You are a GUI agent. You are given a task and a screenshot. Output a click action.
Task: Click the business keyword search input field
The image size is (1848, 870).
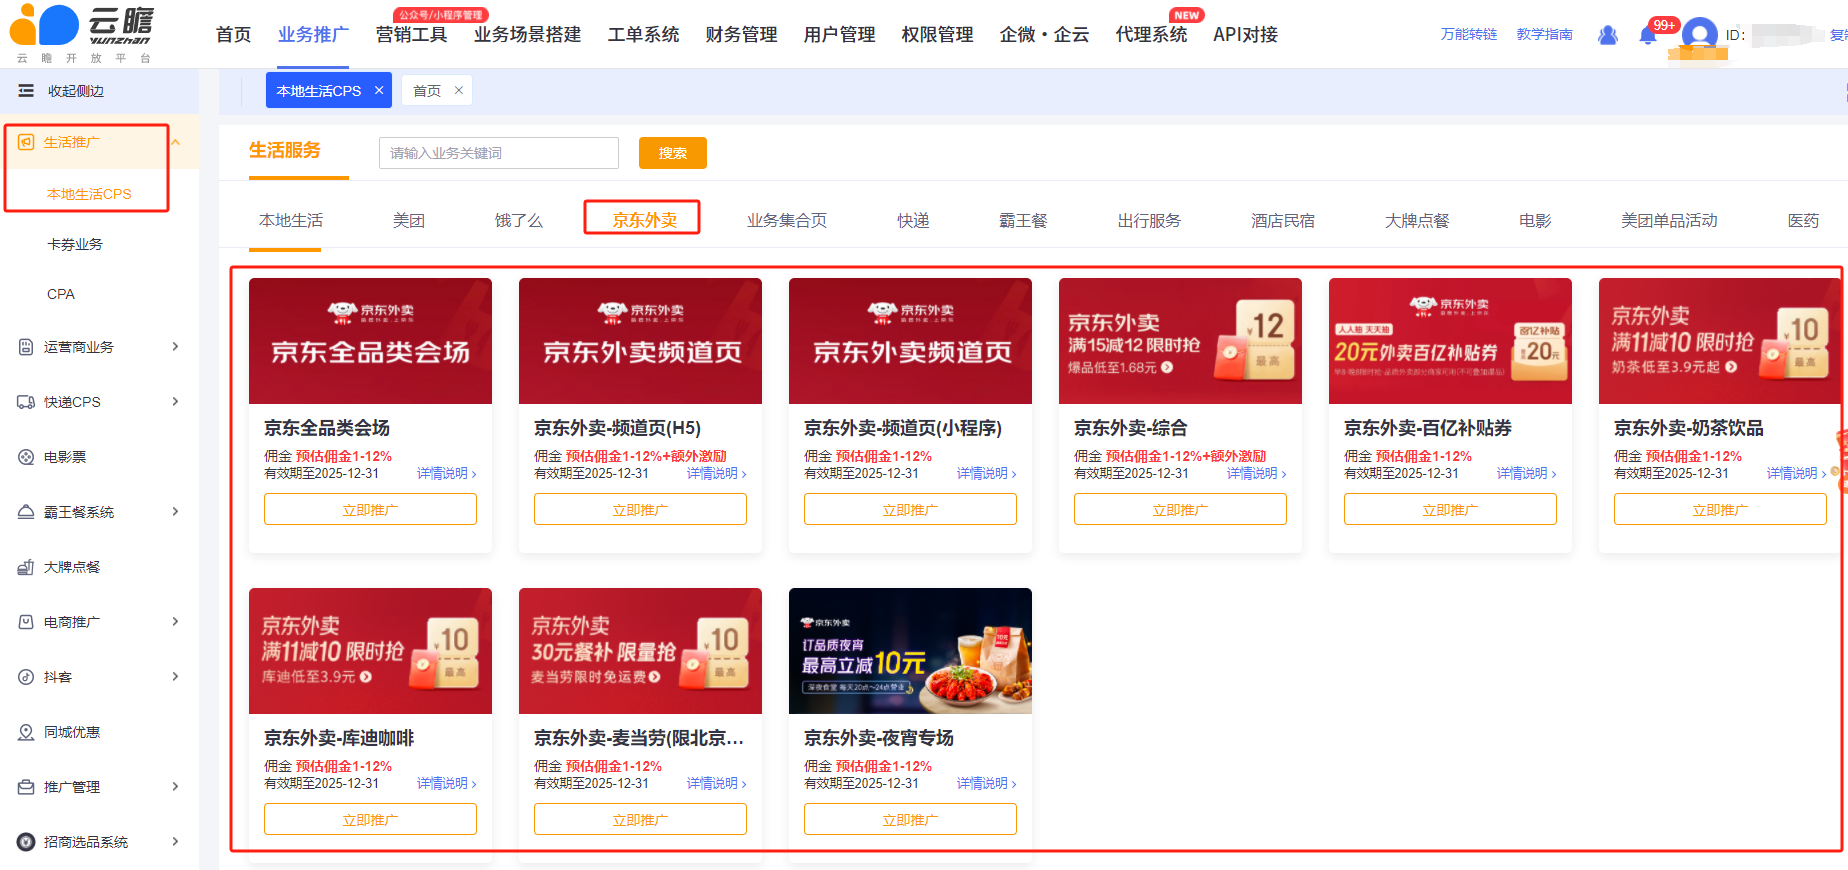point(499,153)
